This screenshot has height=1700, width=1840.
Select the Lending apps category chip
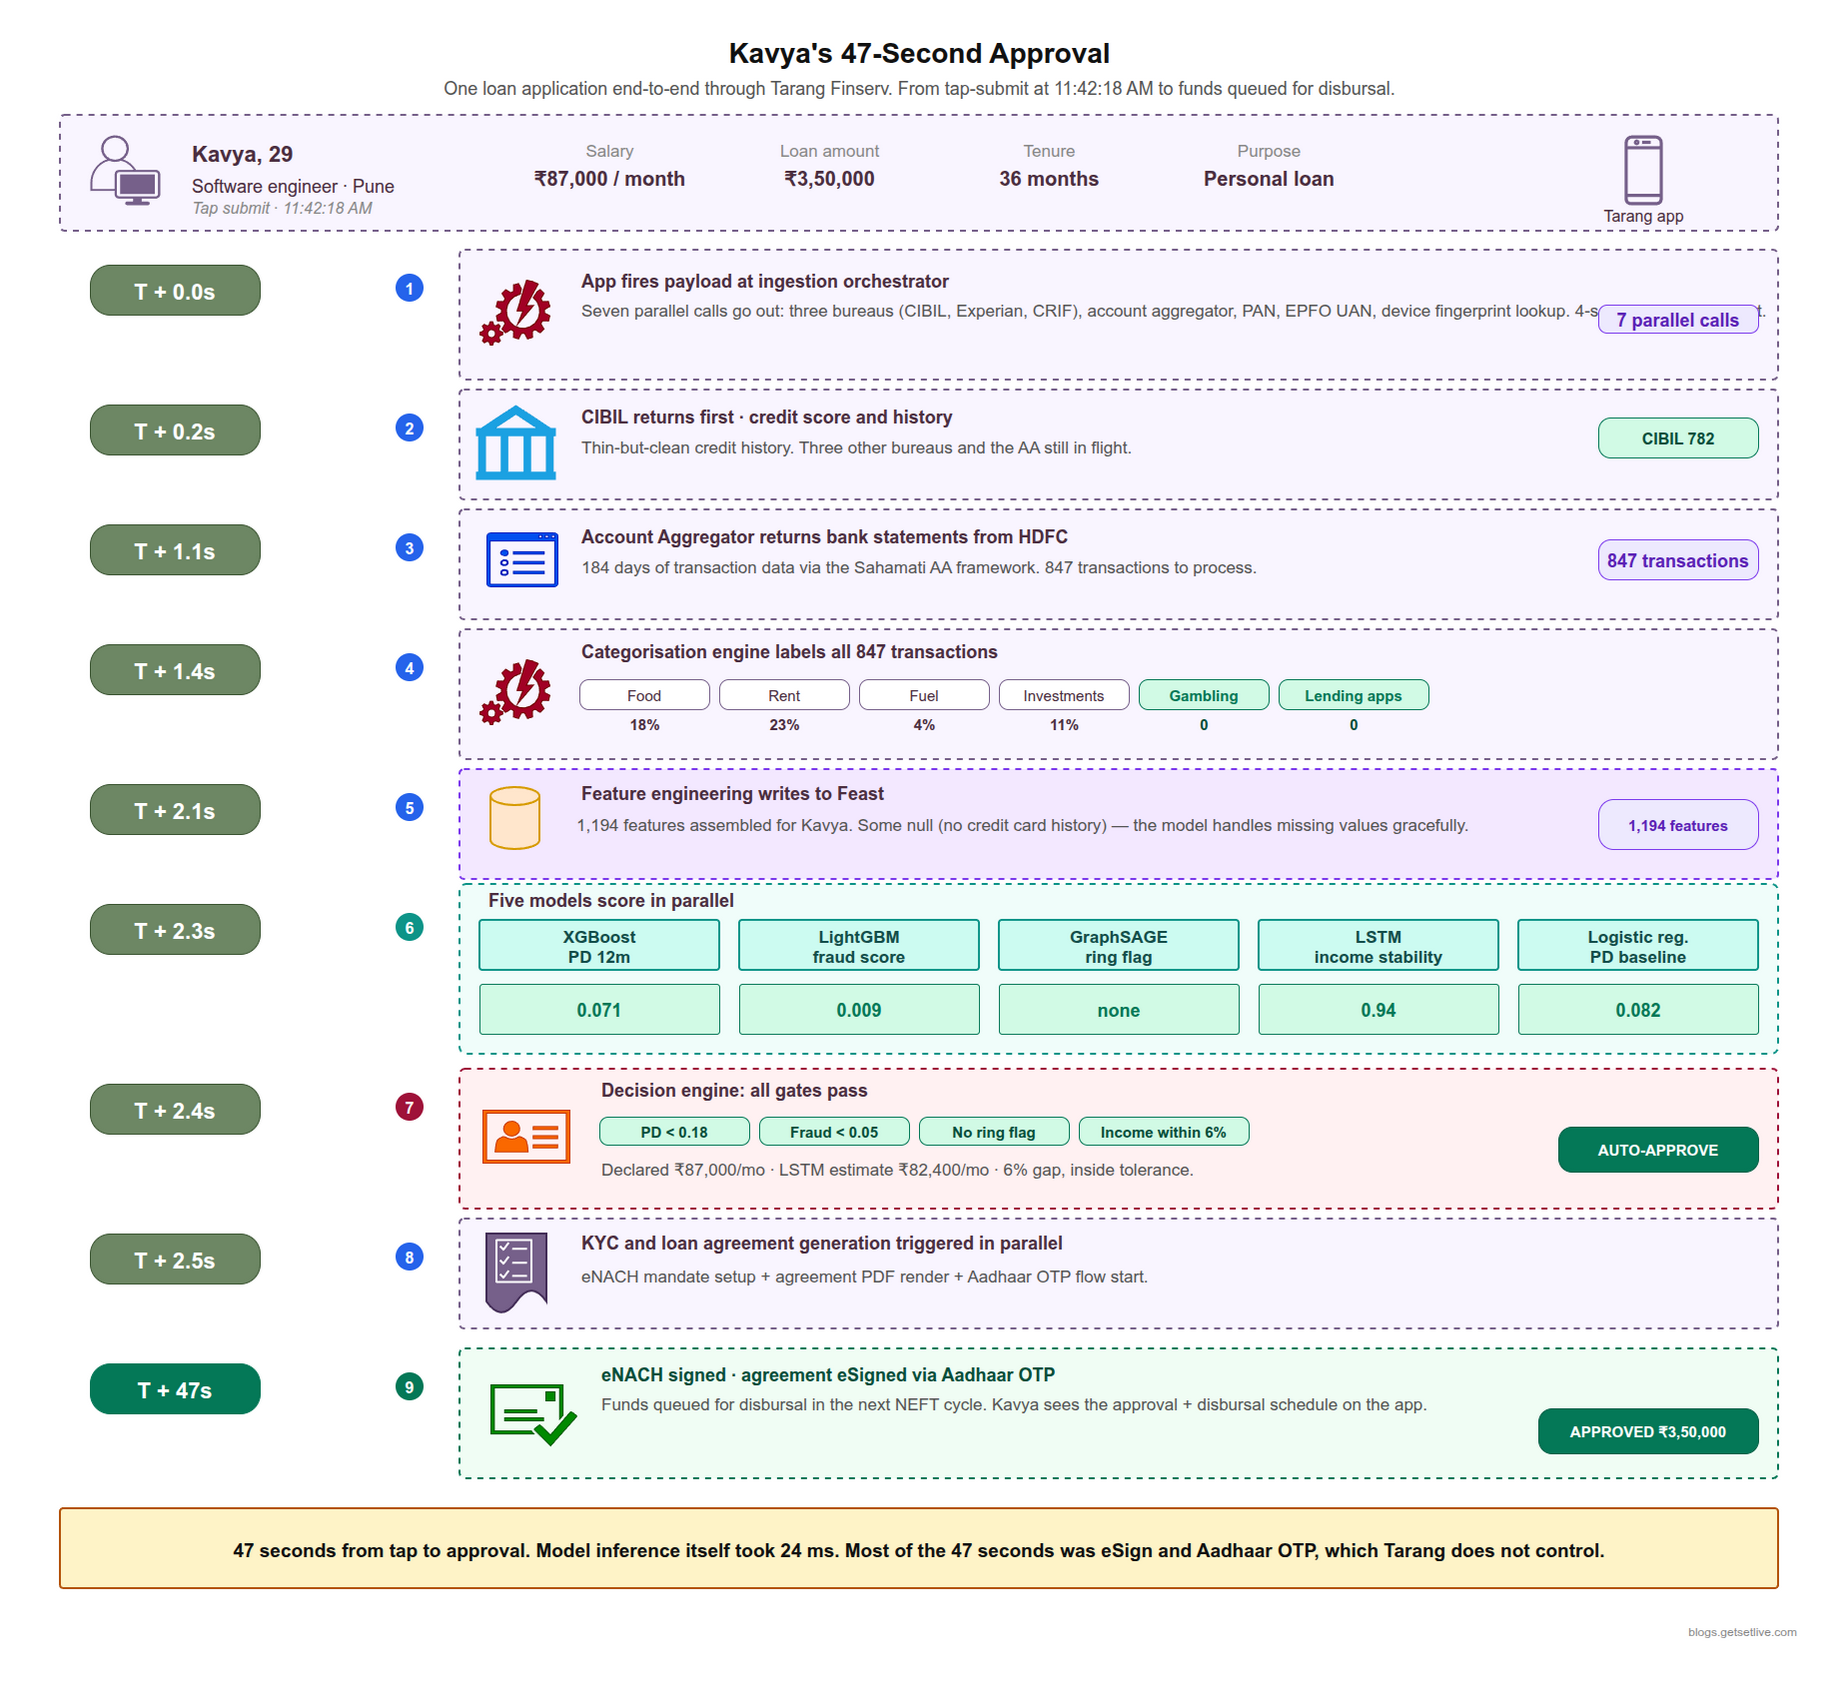1354,696
